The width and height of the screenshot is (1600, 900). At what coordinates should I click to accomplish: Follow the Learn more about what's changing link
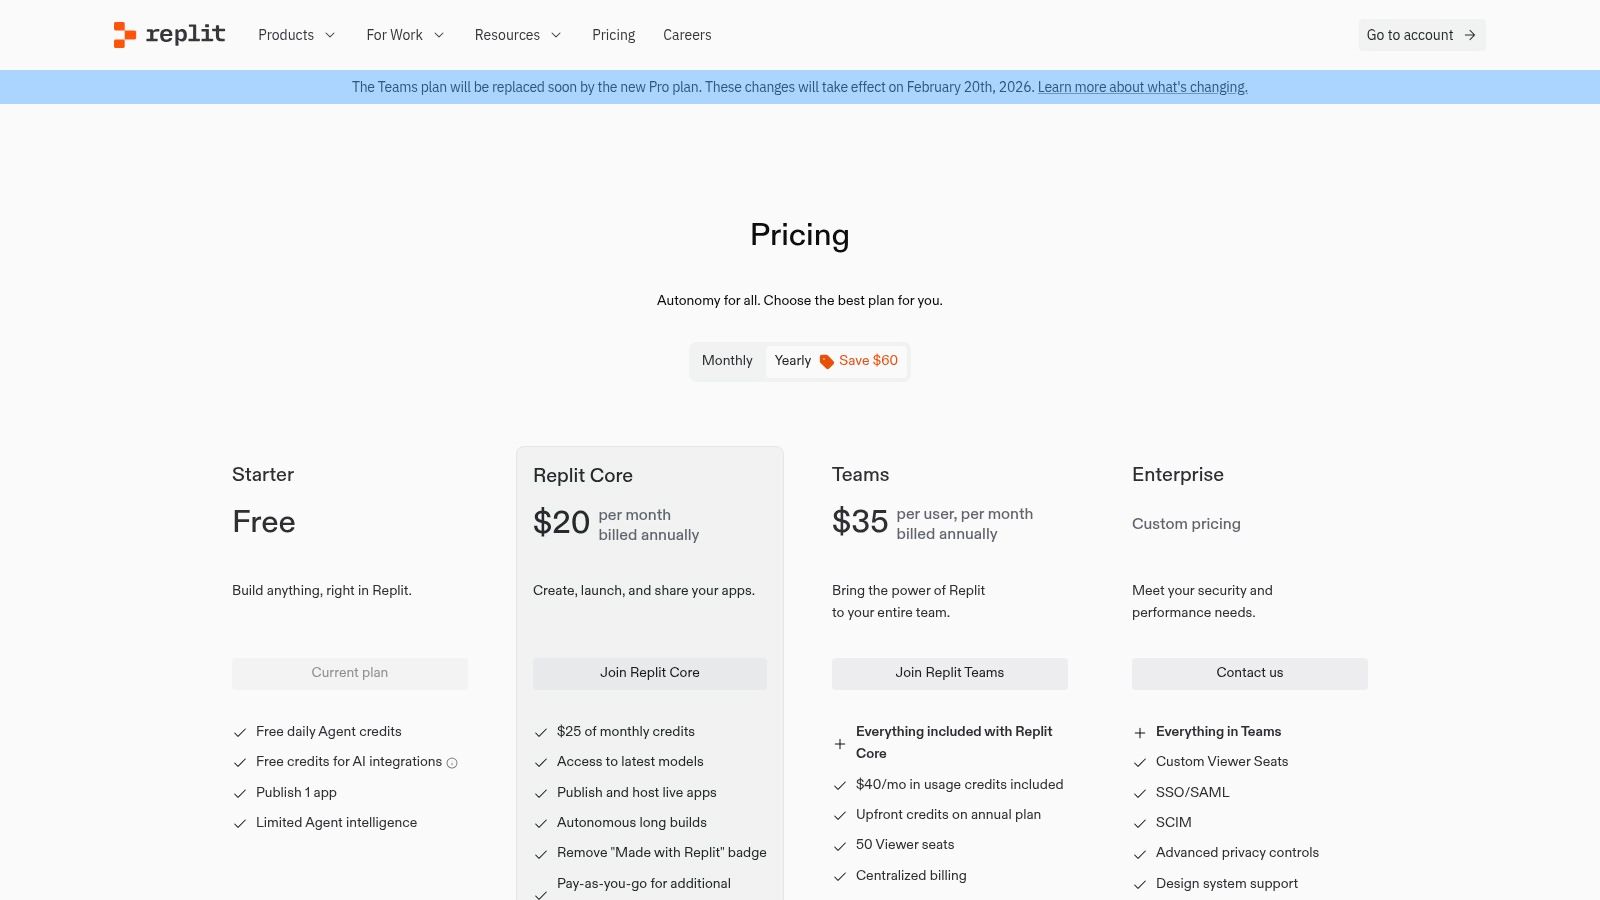click(x=1142, y=87)
